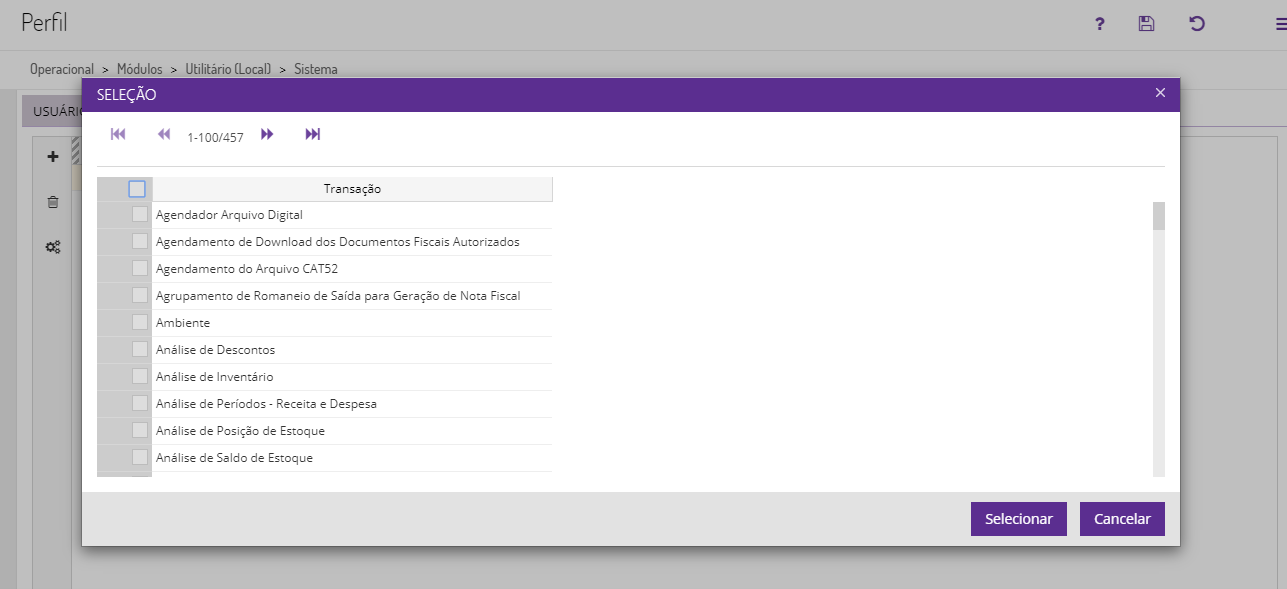Check the Agendador Arquivo Digital checkbox

point(140,215)
